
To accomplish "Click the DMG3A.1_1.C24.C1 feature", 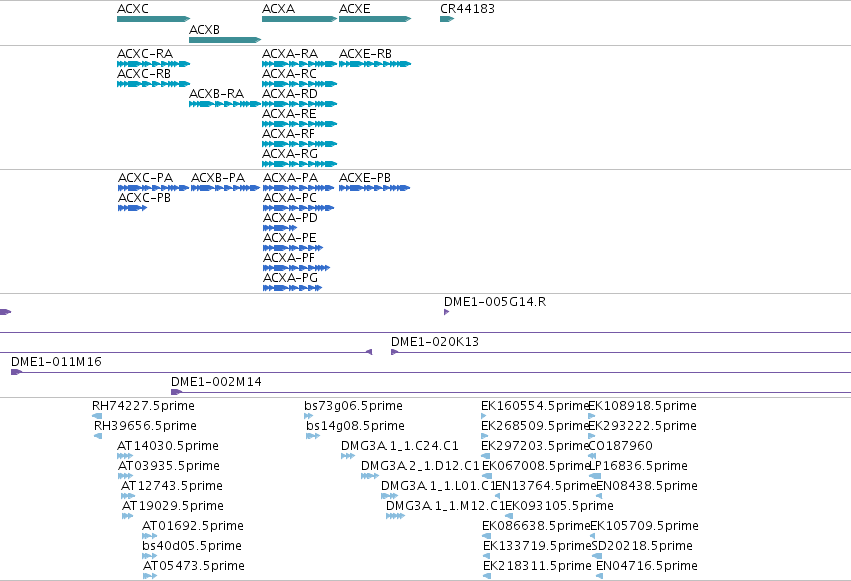I will tap(348, 456).
